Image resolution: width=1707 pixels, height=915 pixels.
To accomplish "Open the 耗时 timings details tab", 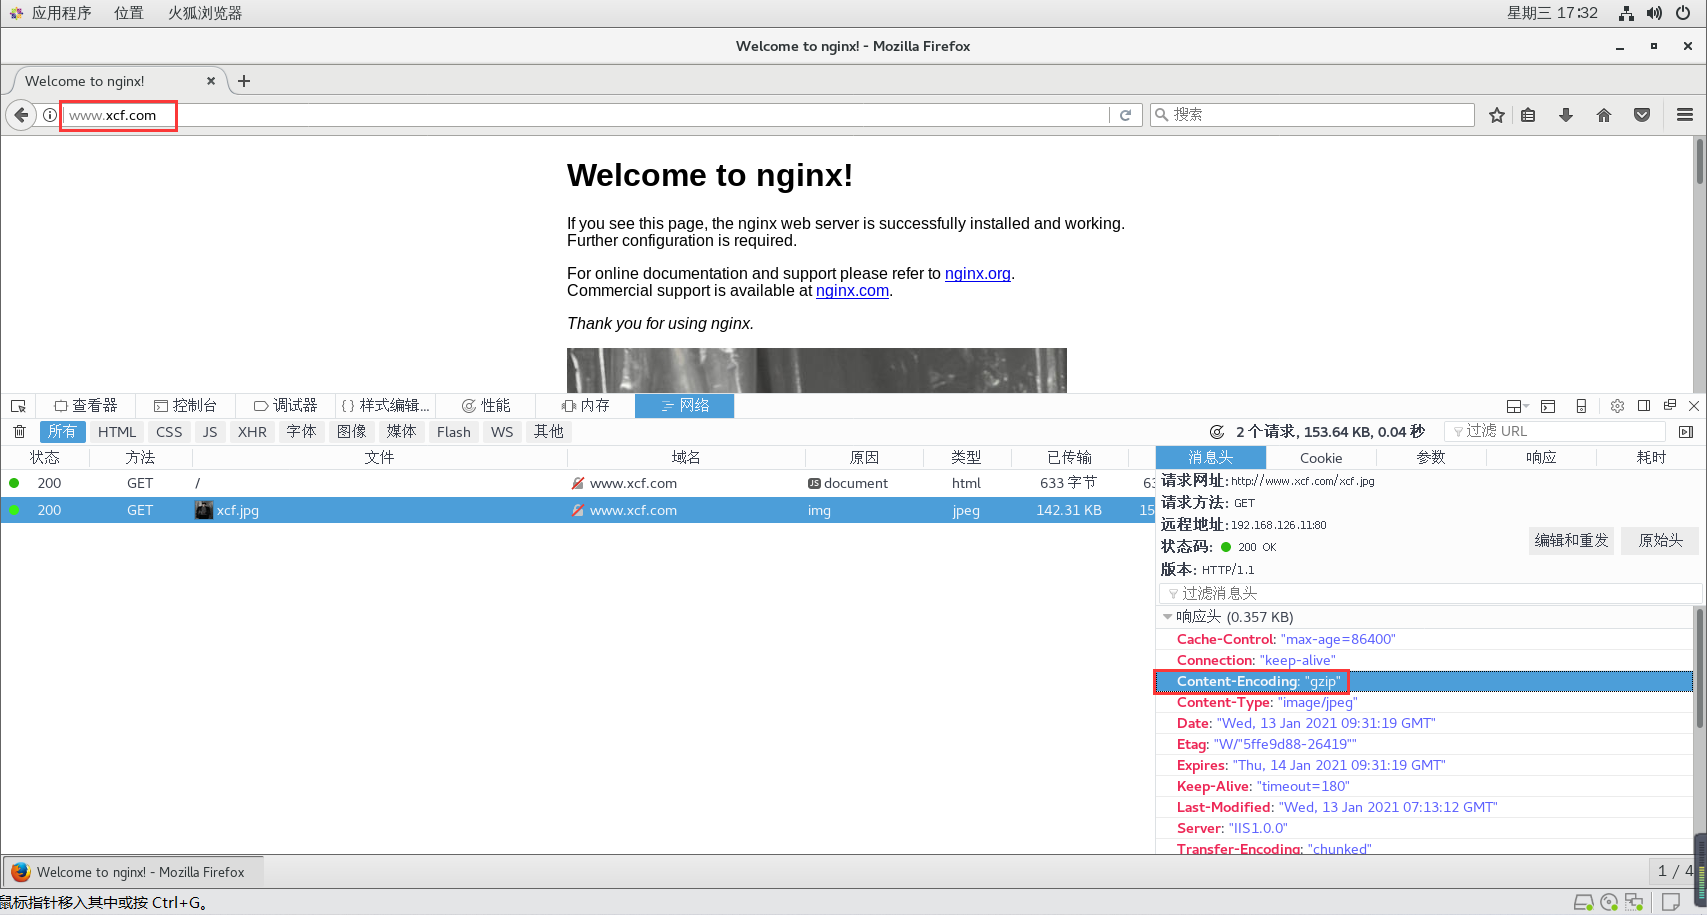I will click(x=1651, y=458).
